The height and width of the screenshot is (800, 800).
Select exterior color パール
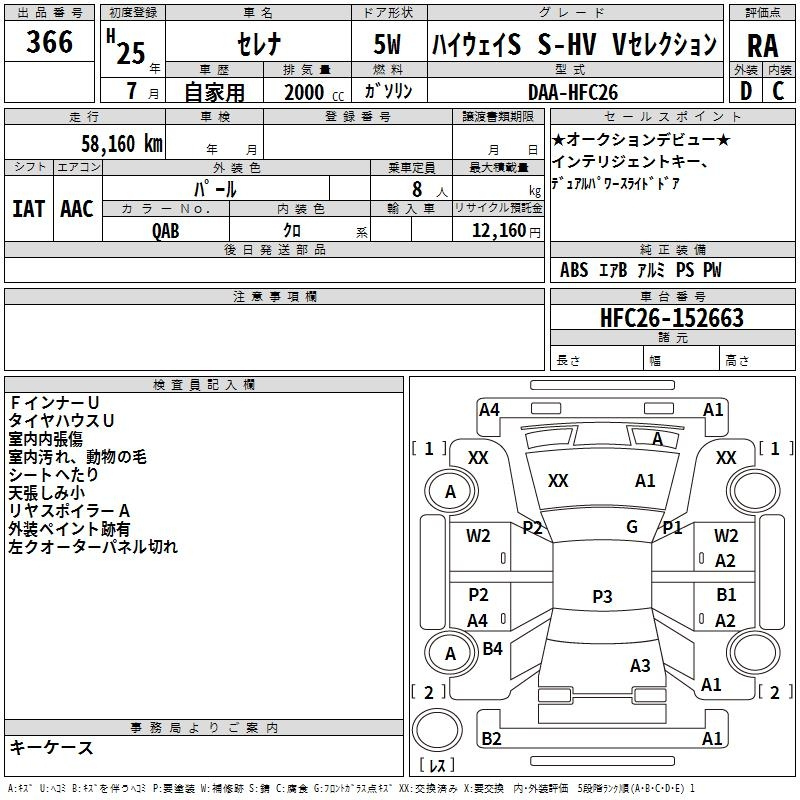[215, 189]
